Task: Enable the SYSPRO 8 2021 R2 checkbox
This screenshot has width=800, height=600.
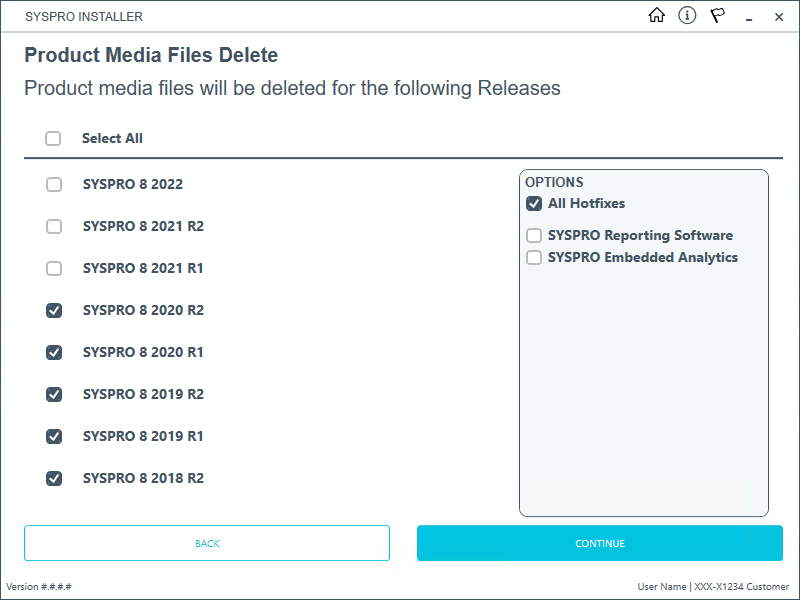Action: coord(54,227)
